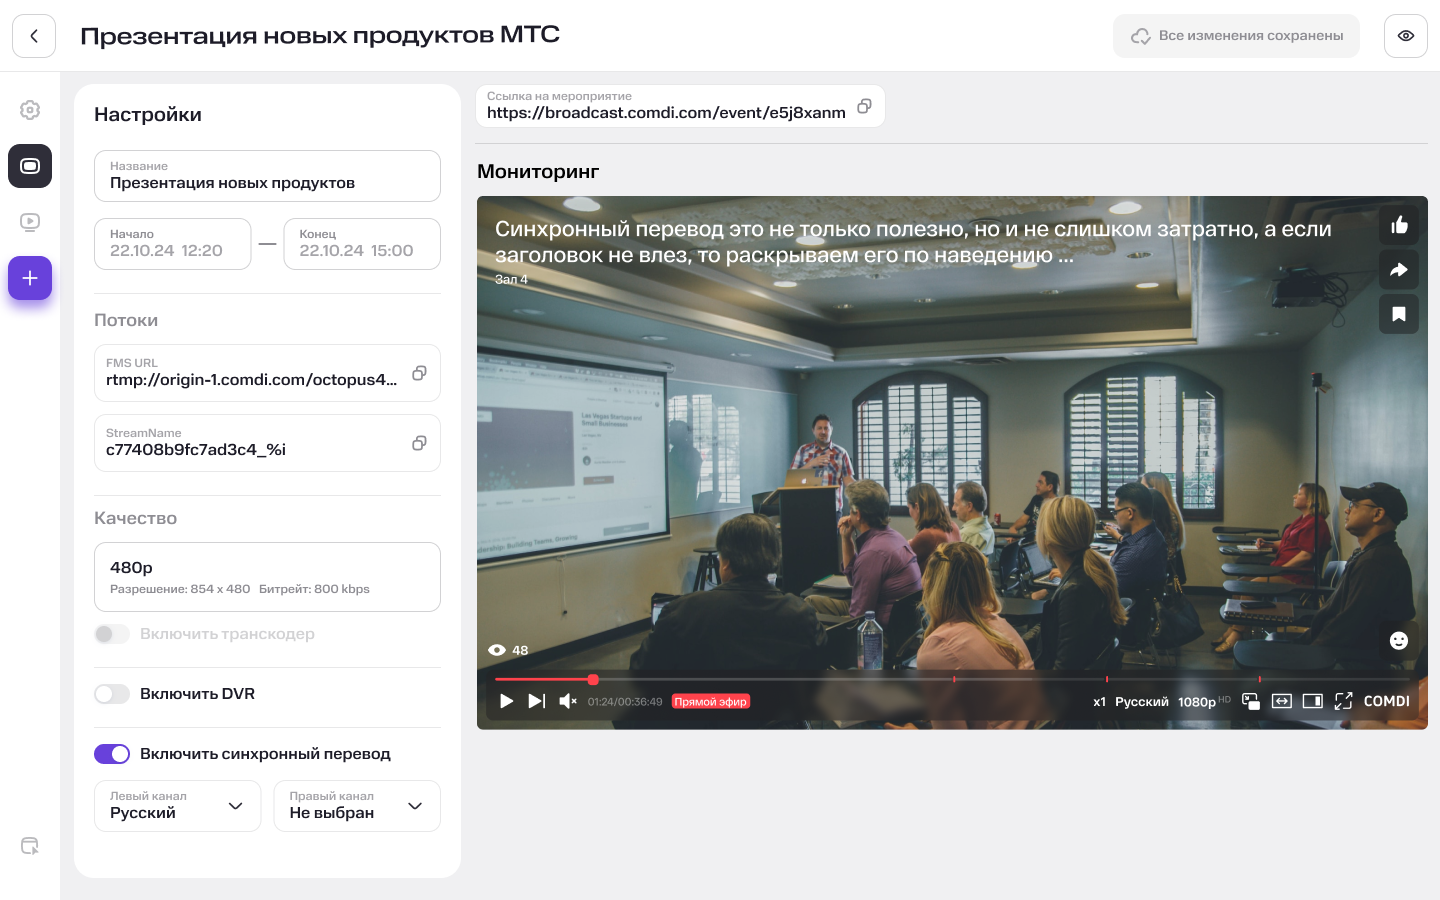
Task: Click the Потоки section label
Action: [126, 321]
